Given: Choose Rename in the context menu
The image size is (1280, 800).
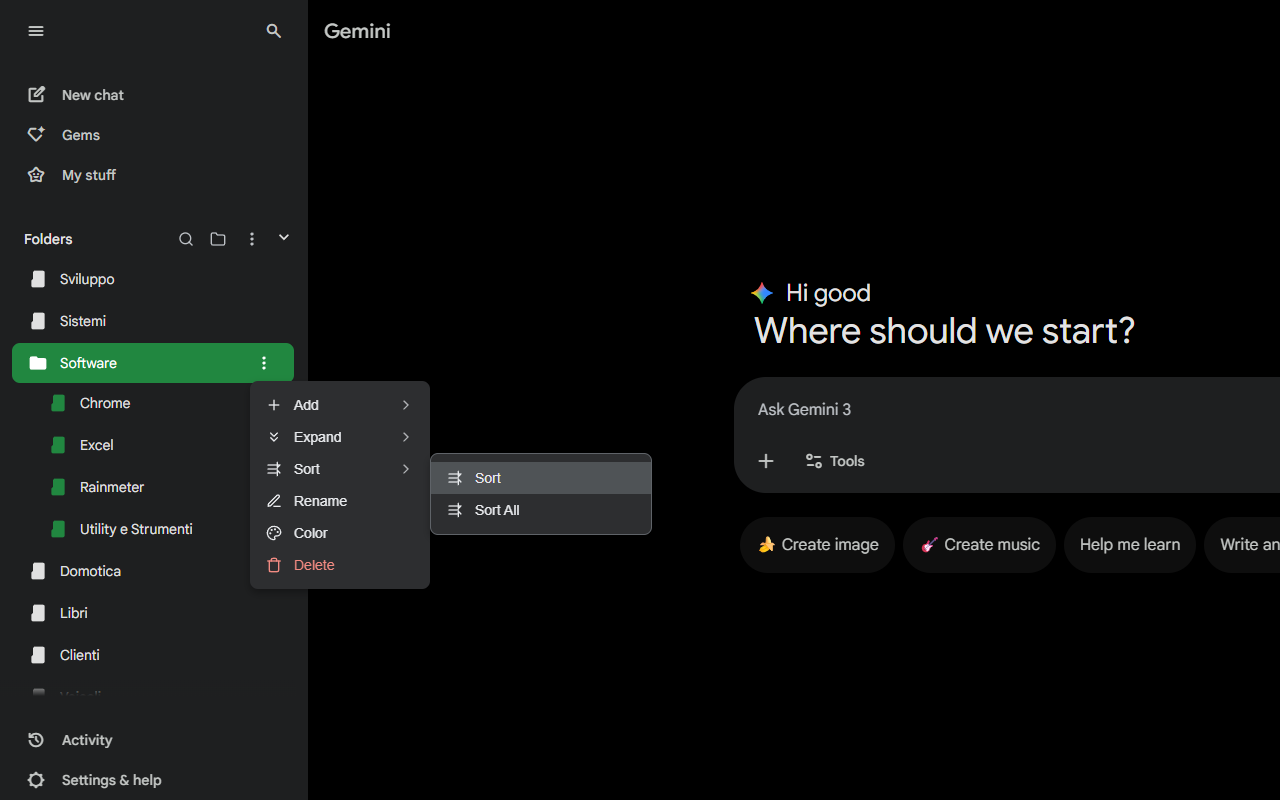Looking at the screenshot, I should click(340, 501).
